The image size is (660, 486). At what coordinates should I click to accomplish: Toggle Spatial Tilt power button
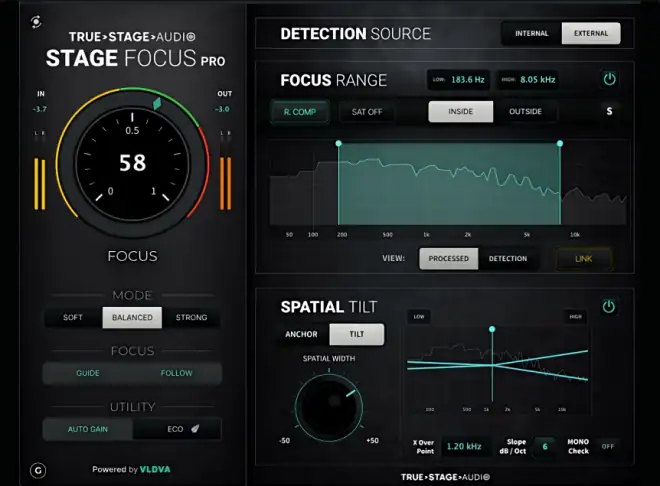click(x=609, y=307)
